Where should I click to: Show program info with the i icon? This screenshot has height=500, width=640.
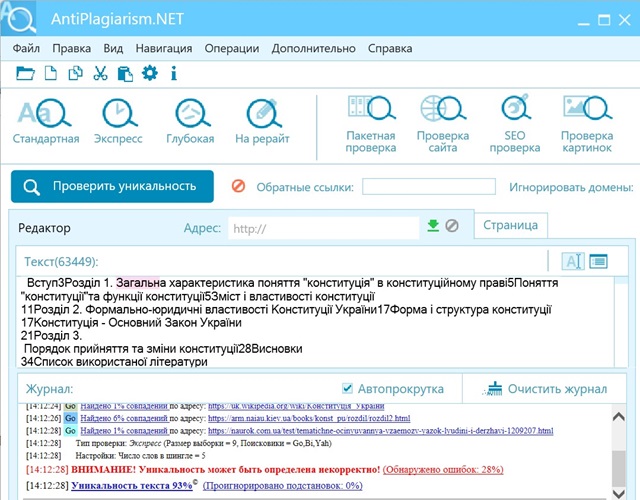(x=174, y=73)
